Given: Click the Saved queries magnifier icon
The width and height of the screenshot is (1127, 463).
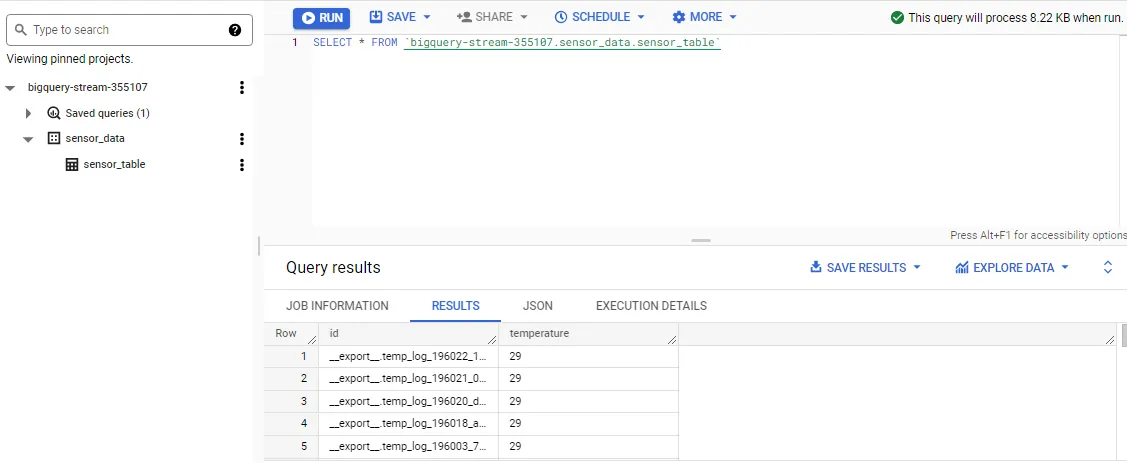Looking at the screenshot, I should pyautogui.click(x=54, y=113).
